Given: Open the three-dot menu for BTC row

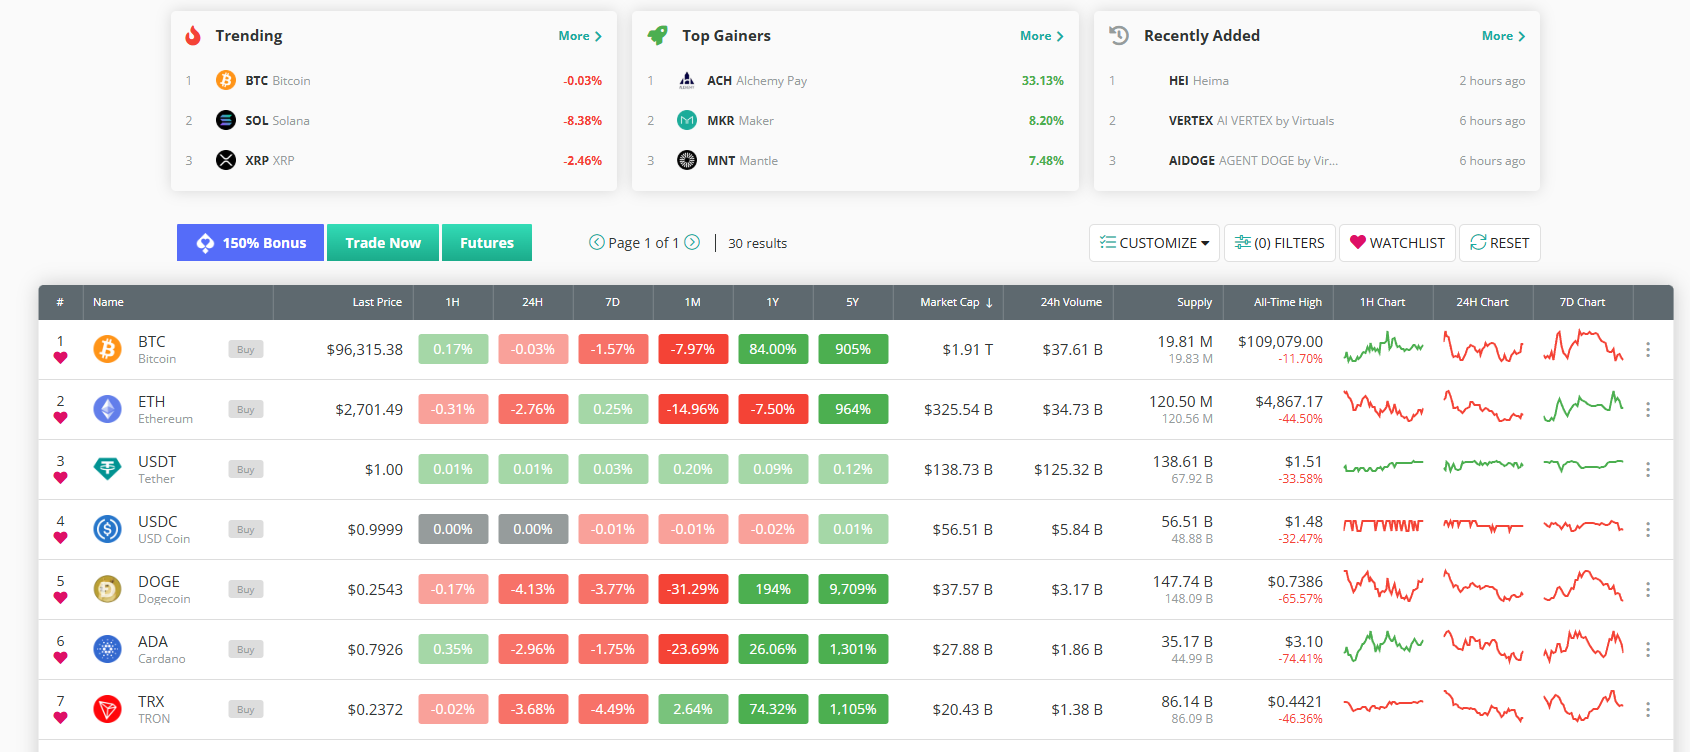Looking at the screenshot, I should [x=1648, y=349].
